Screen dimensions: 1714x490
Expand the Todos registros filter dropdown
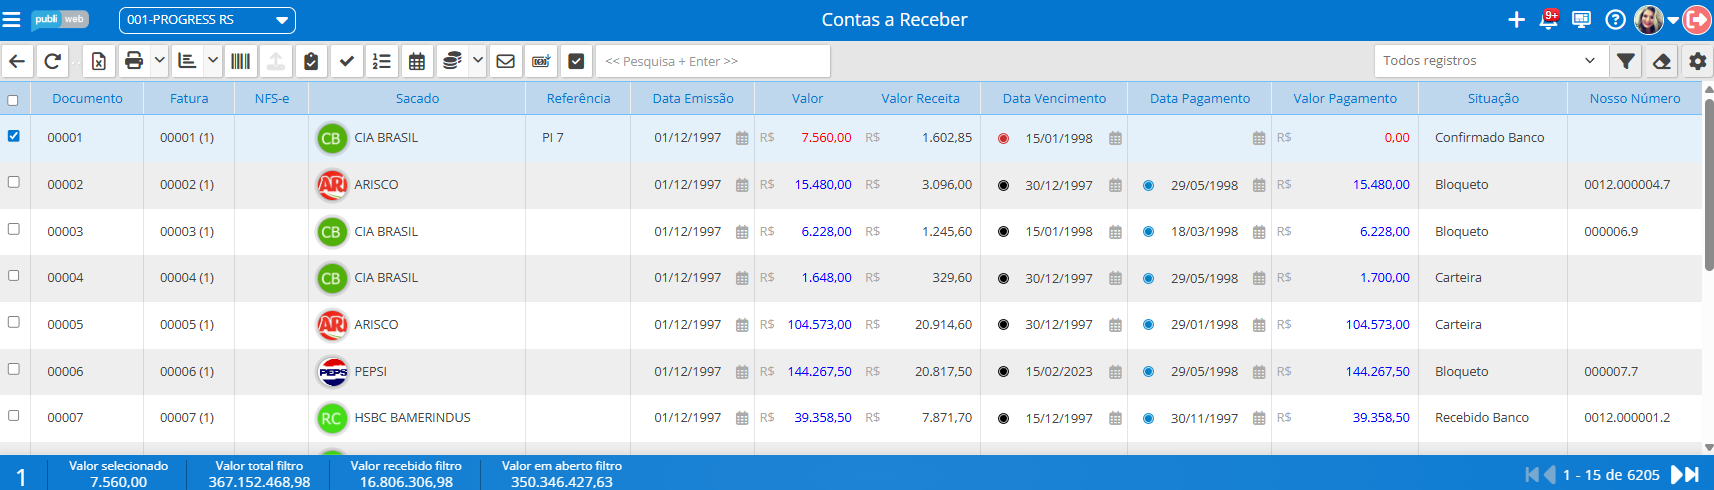[x=1488, y=61]
